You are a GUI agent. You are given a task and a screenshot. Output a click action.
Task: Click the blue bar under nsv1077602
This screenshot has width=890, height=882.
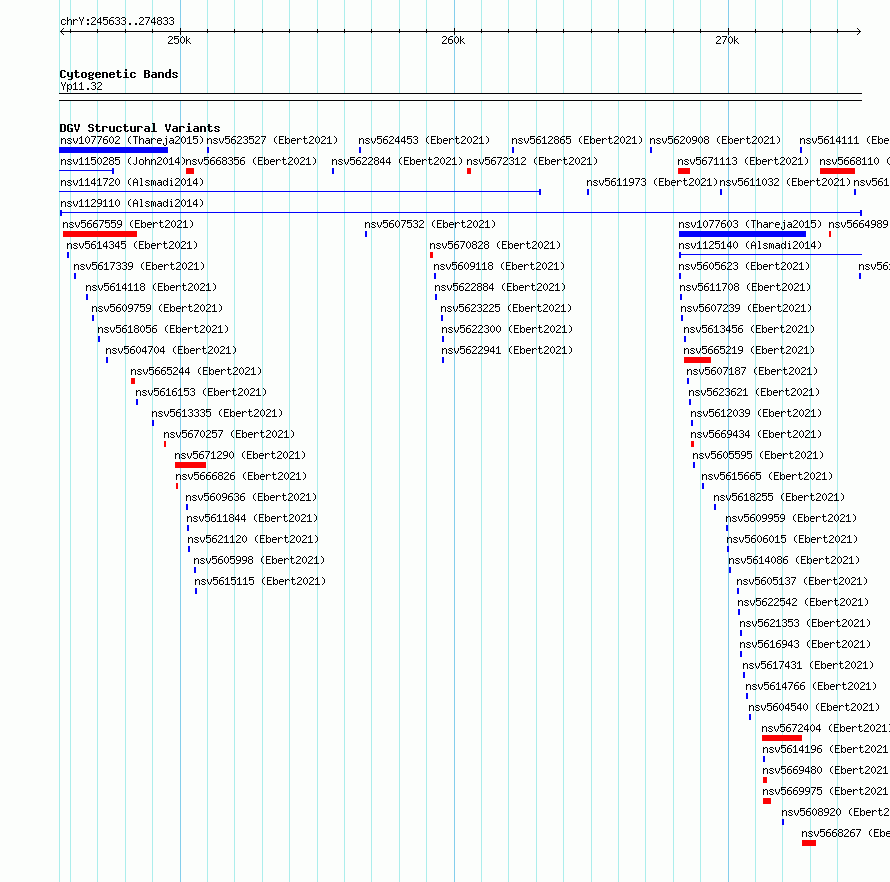click(x=114, y=150)
